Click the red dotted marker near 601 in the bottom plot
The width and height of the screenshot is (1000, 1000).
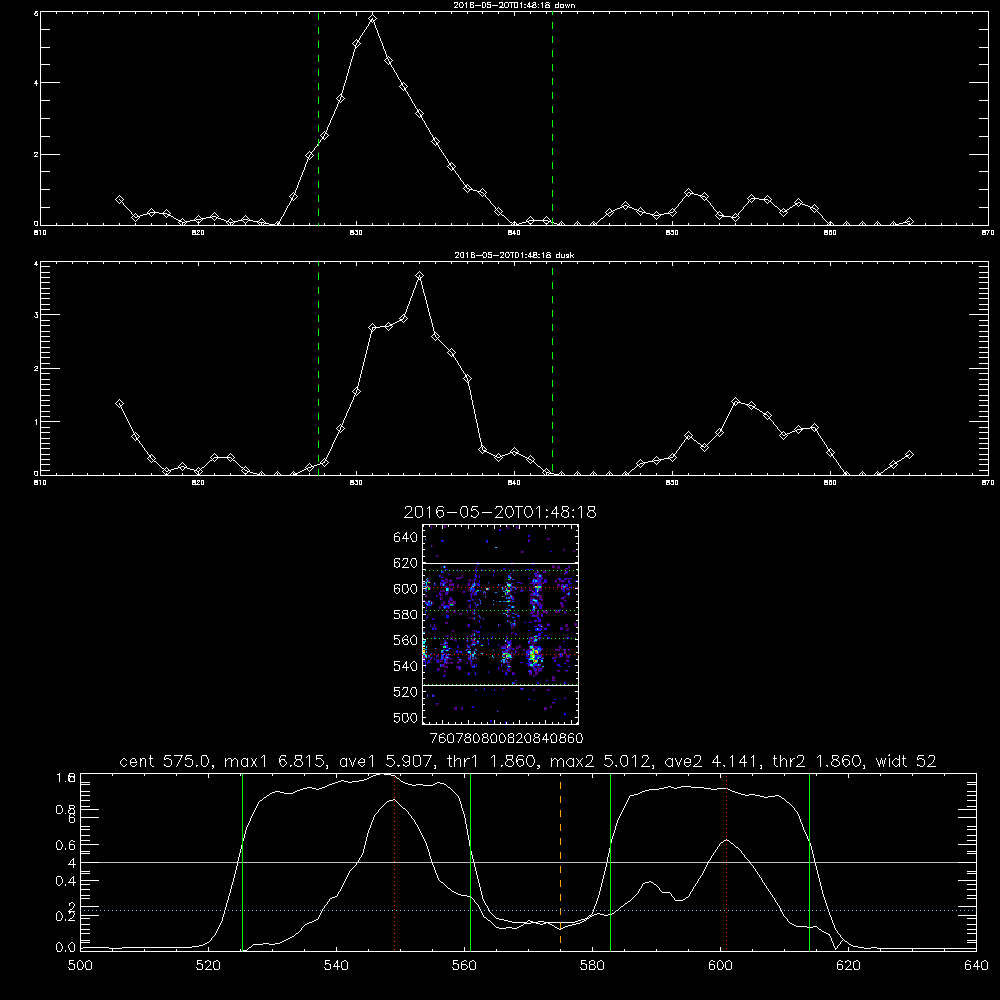(726, 862)
